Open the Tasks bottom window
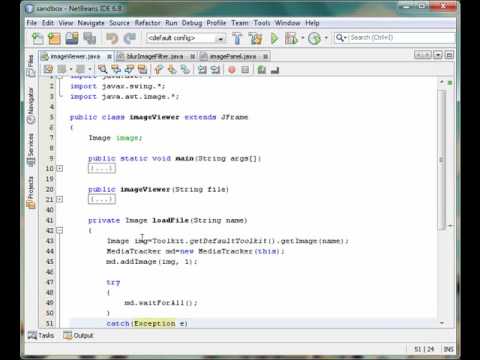This screenshot has height=360, width=480. 41,335
